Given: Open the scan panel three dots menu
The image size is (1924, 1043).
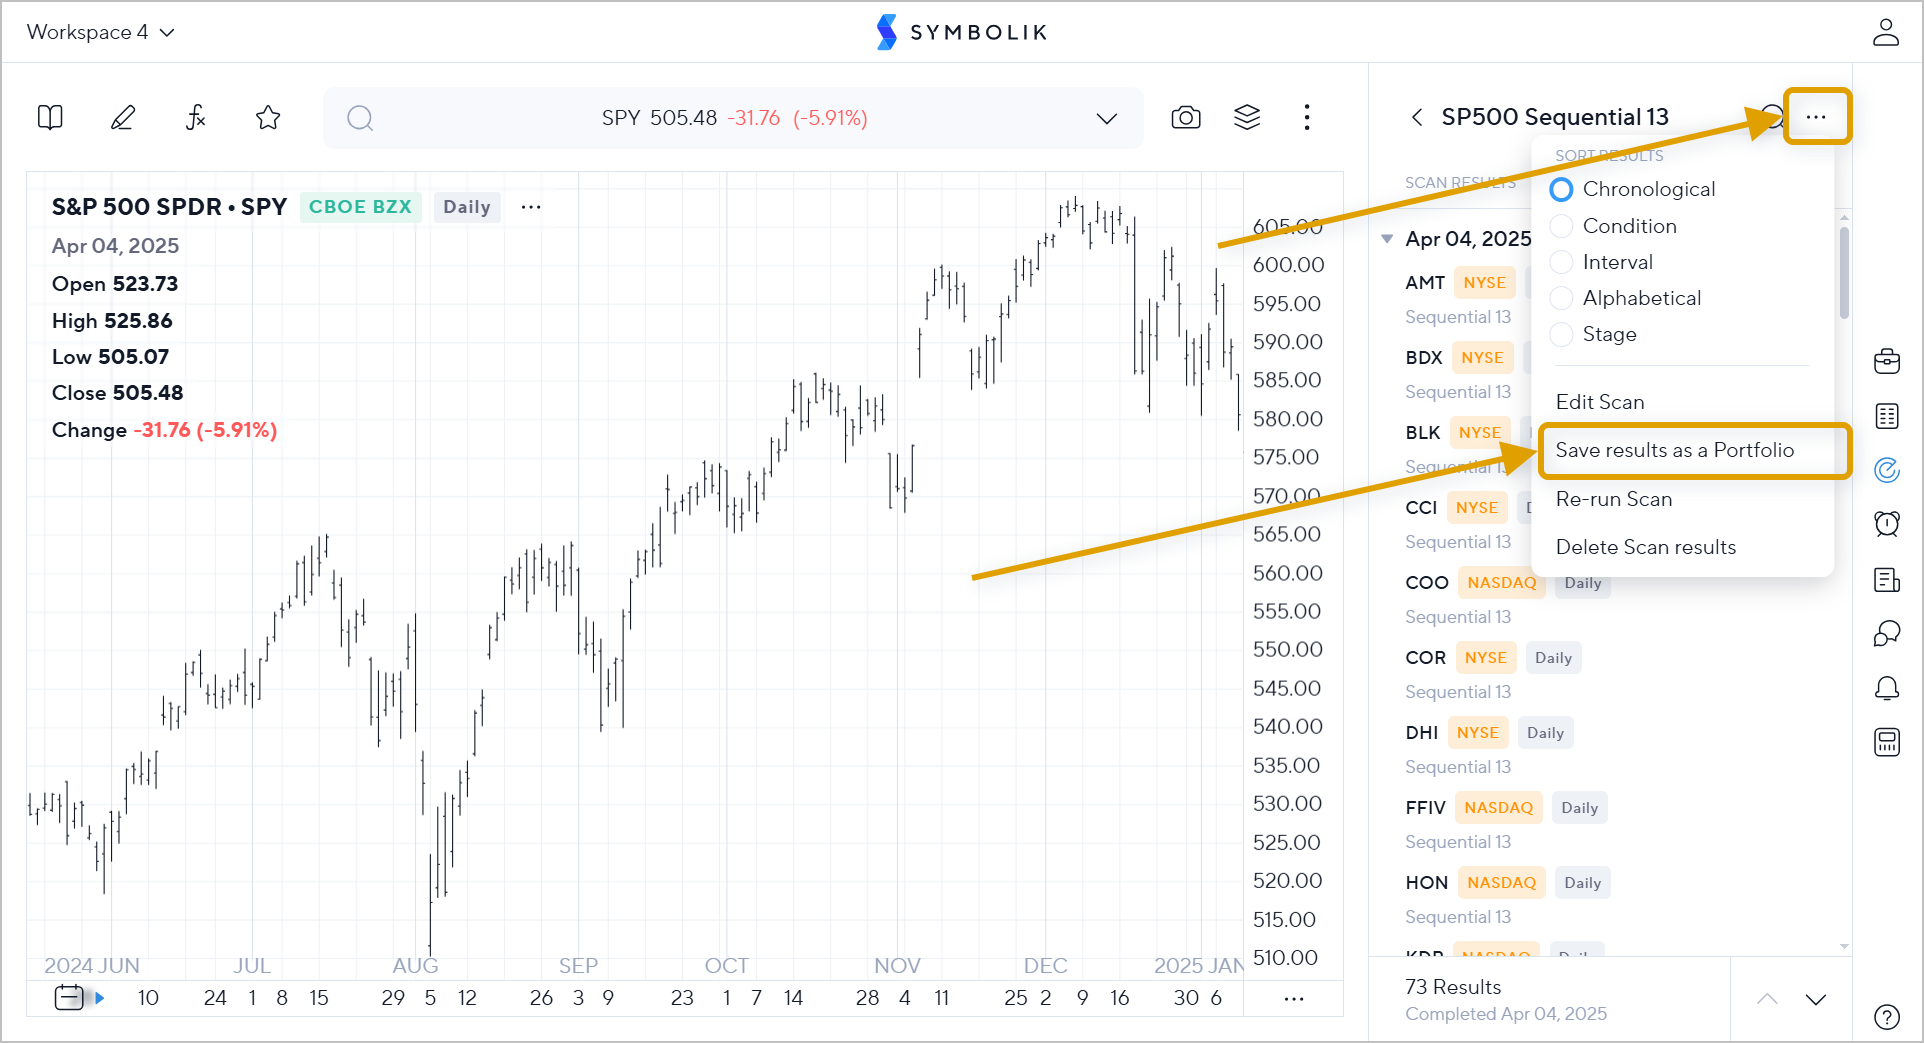Looking at the screenshot, I should pos(1816,117).
